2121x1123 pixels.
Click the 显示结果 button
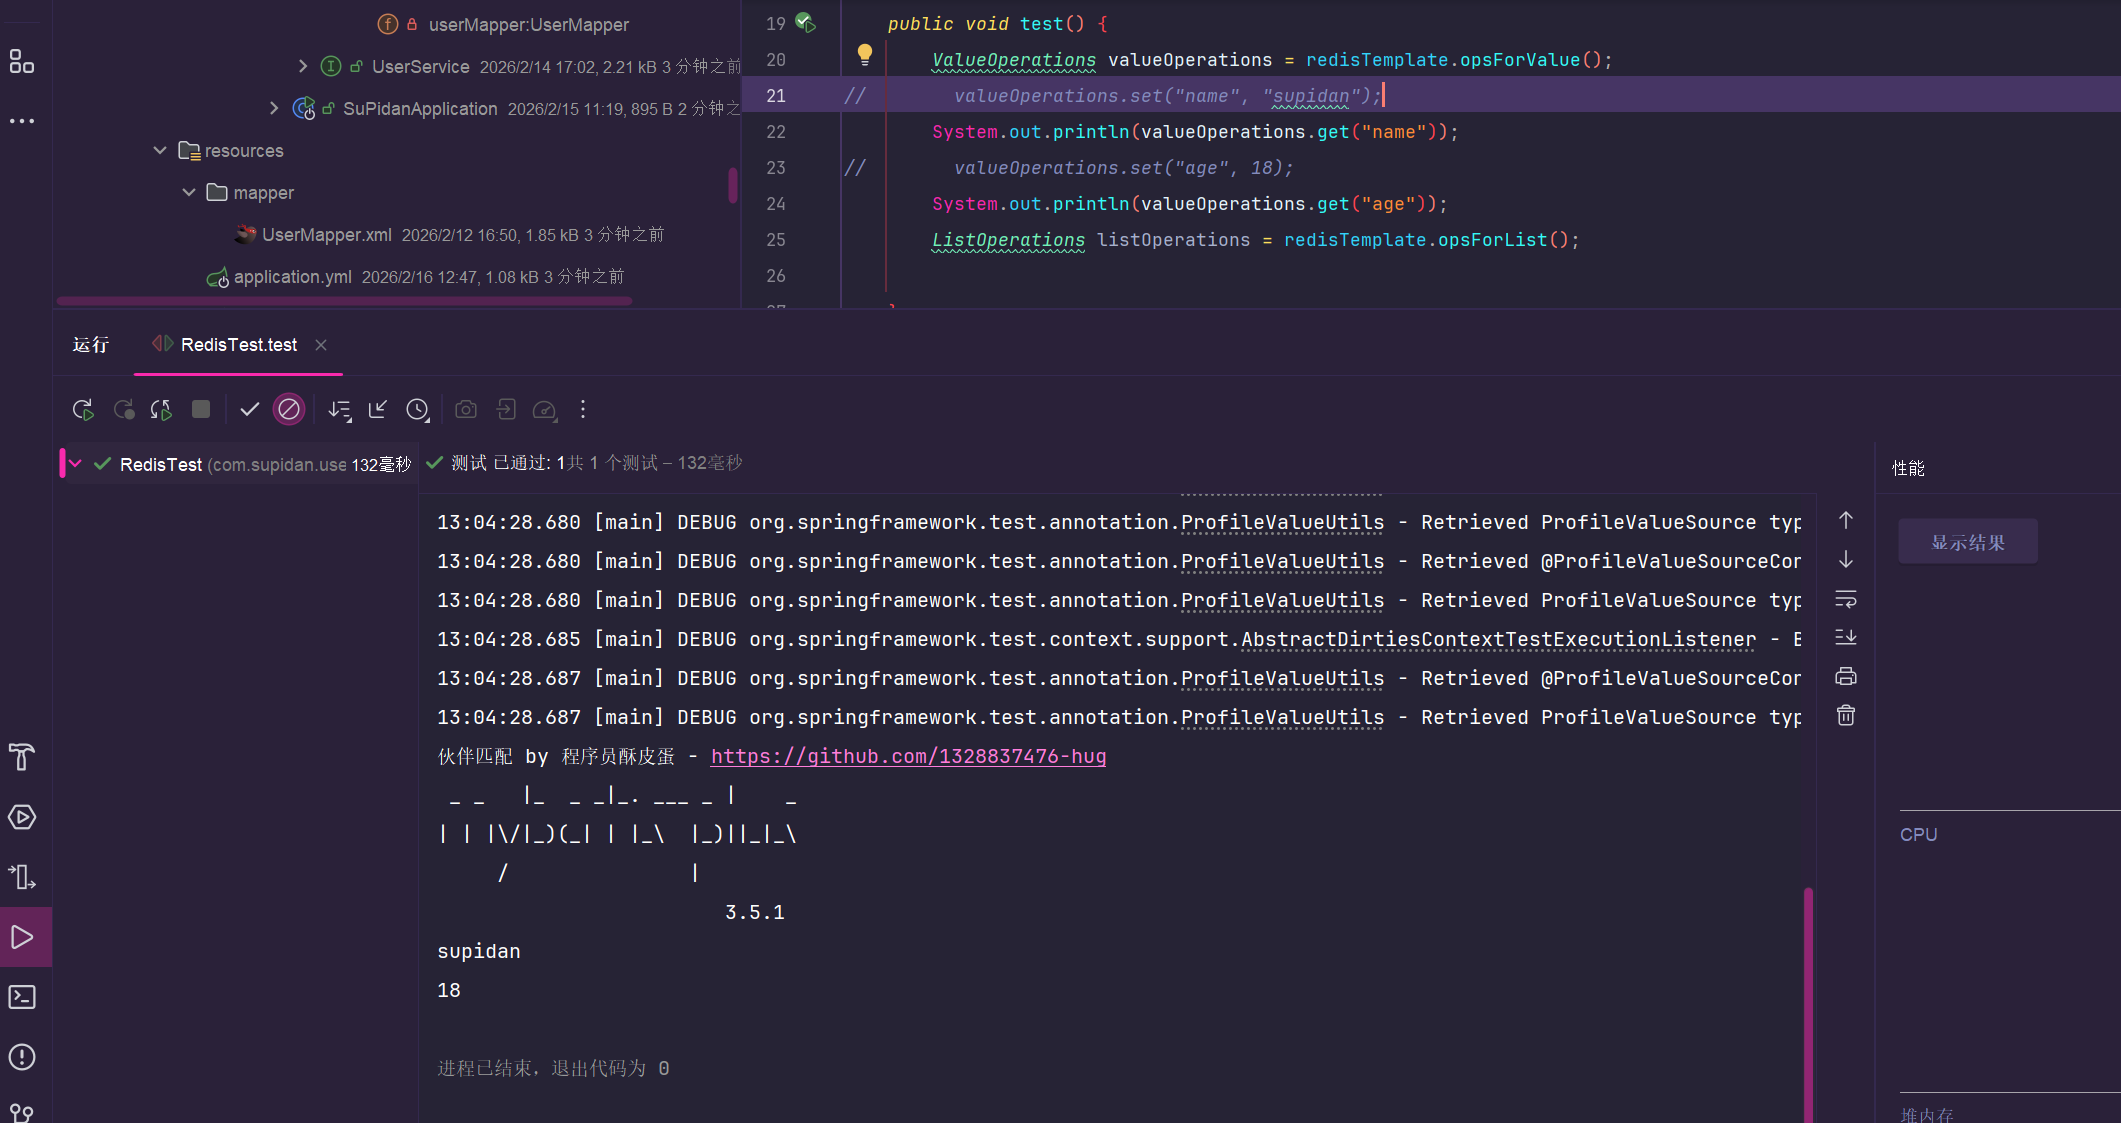pyautogui.click(x=1967, y=542)
